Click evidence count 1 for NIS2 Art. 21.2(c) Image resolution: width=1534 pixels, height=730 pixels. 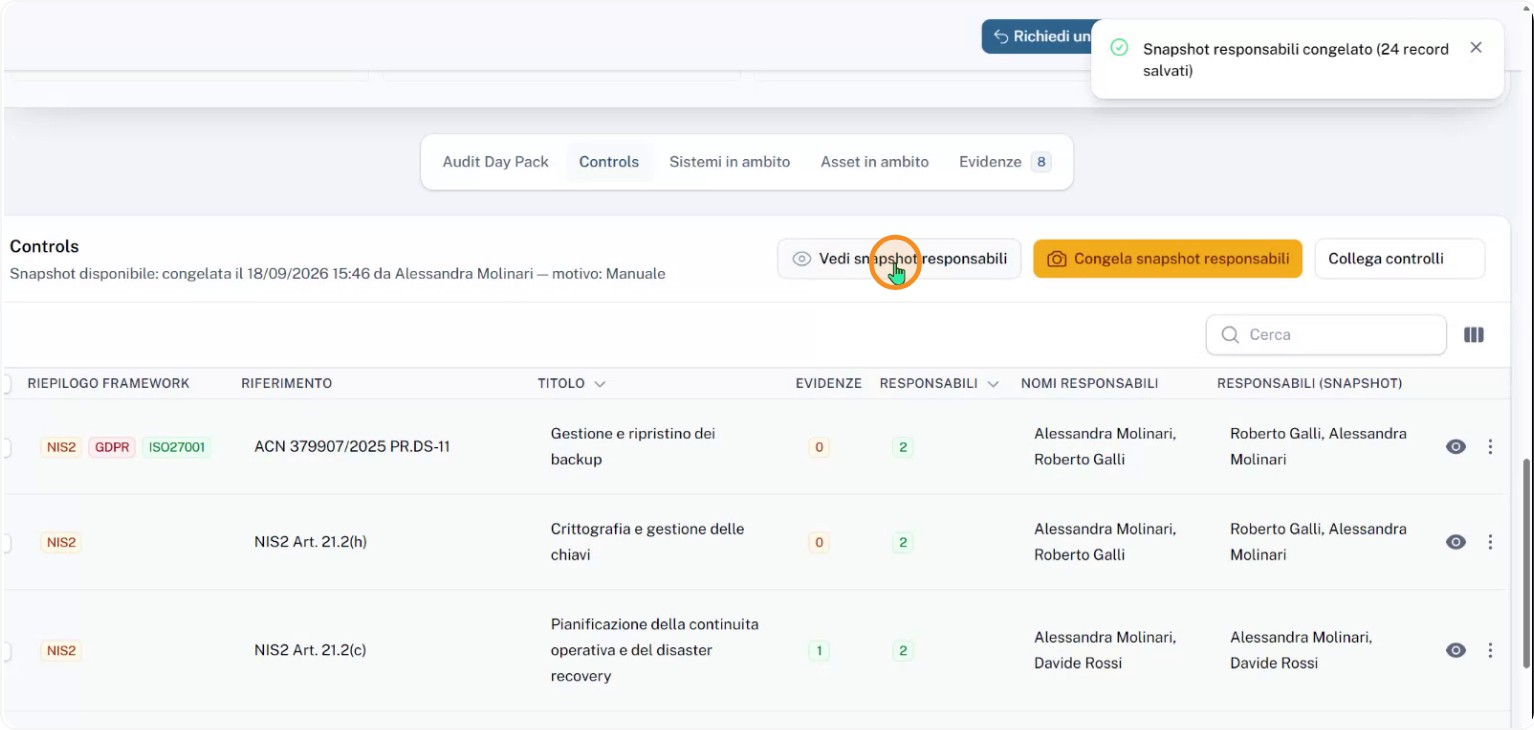tap(819, 650)
